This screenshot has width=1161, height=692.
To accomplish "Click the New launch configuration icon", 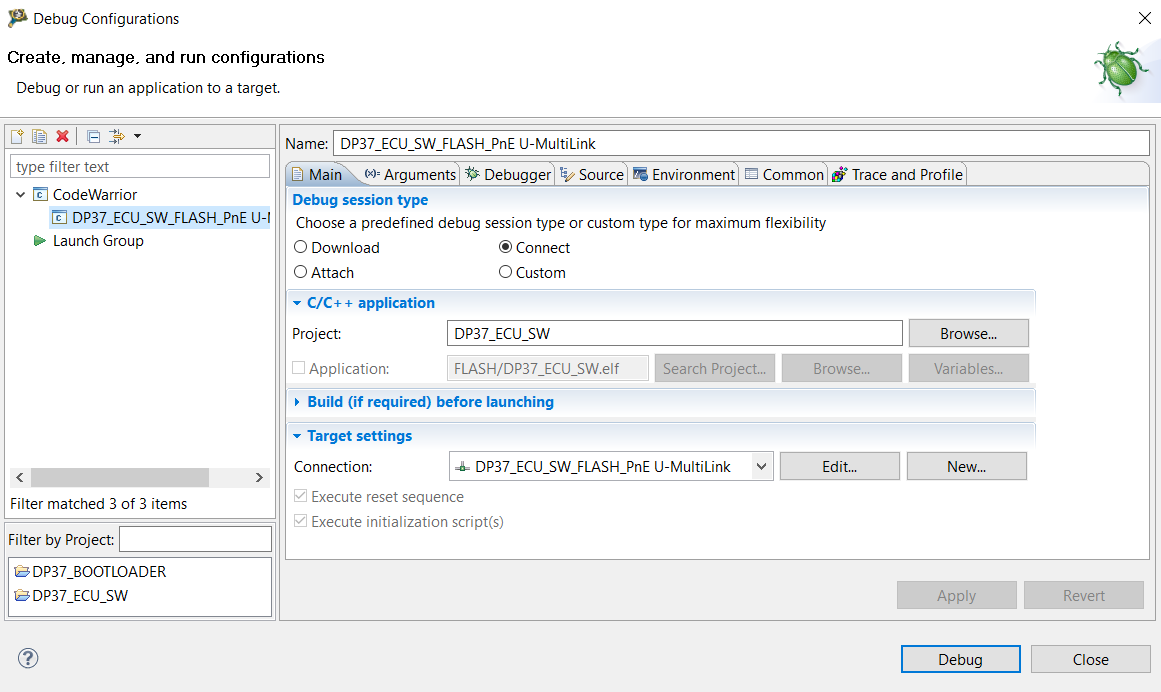I will (17, 136).
